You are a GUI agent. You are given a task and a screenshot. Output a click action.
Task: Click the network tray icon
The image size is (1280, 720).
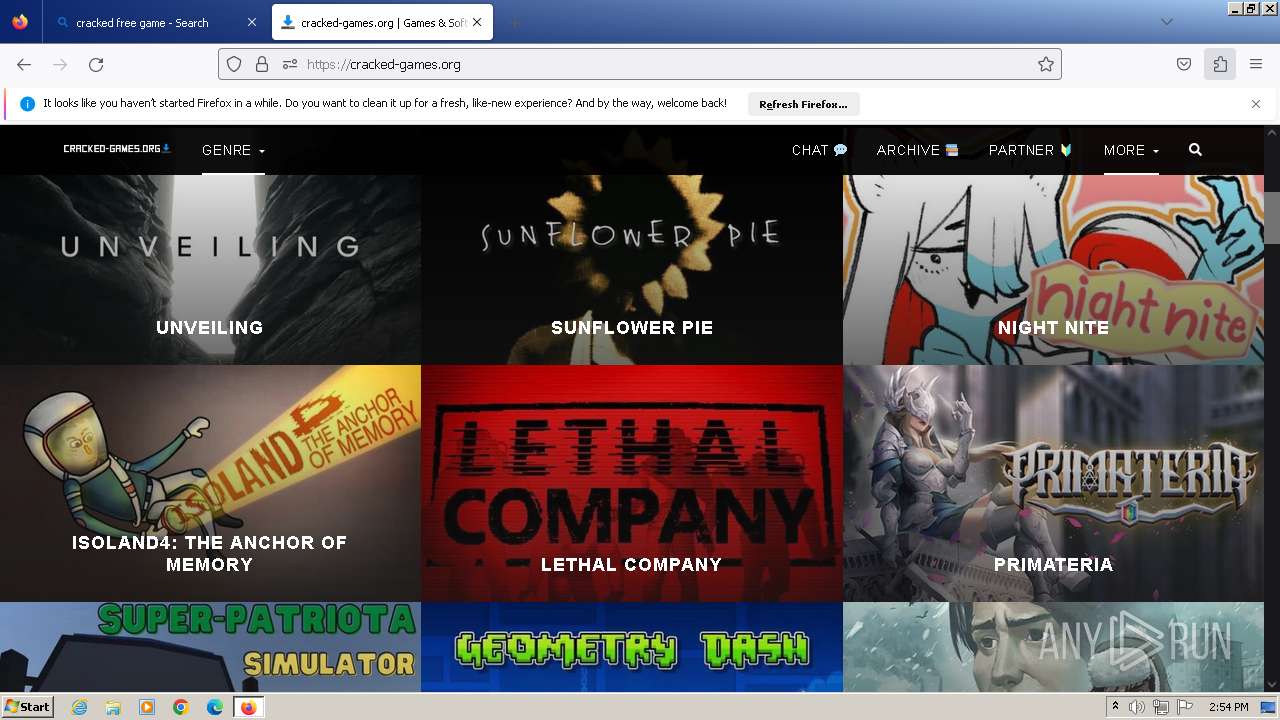pos(1161,707)
